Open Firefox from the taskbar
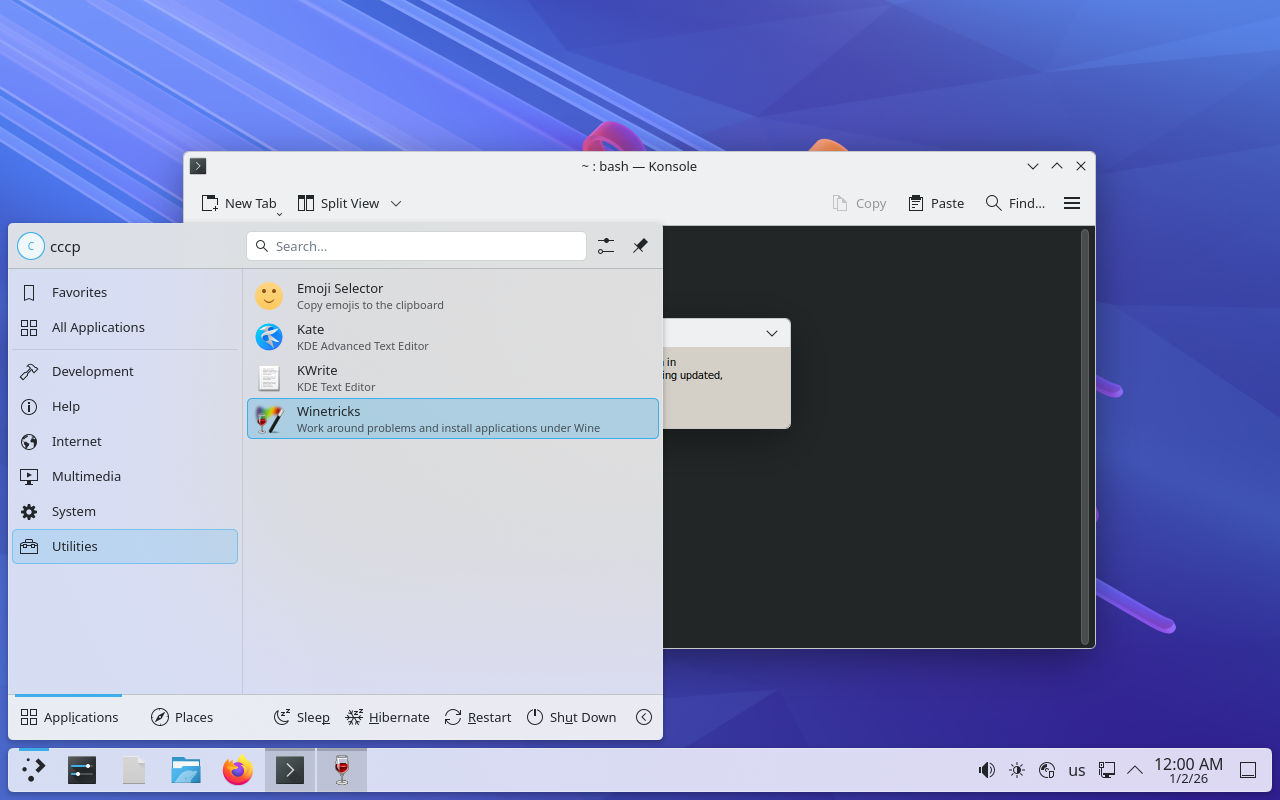 [238, 770]
